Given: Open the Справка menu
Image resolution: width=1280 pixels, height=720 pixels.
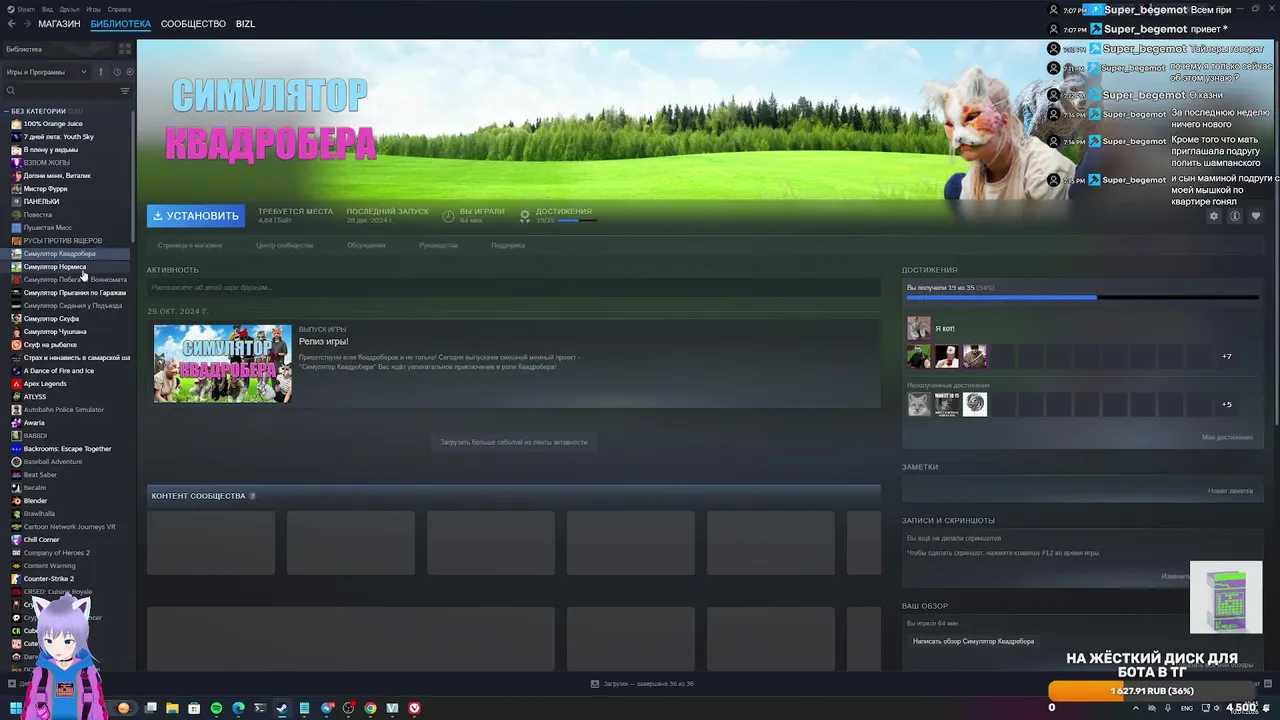Looking at the screenshot, I should coord(119,9).
